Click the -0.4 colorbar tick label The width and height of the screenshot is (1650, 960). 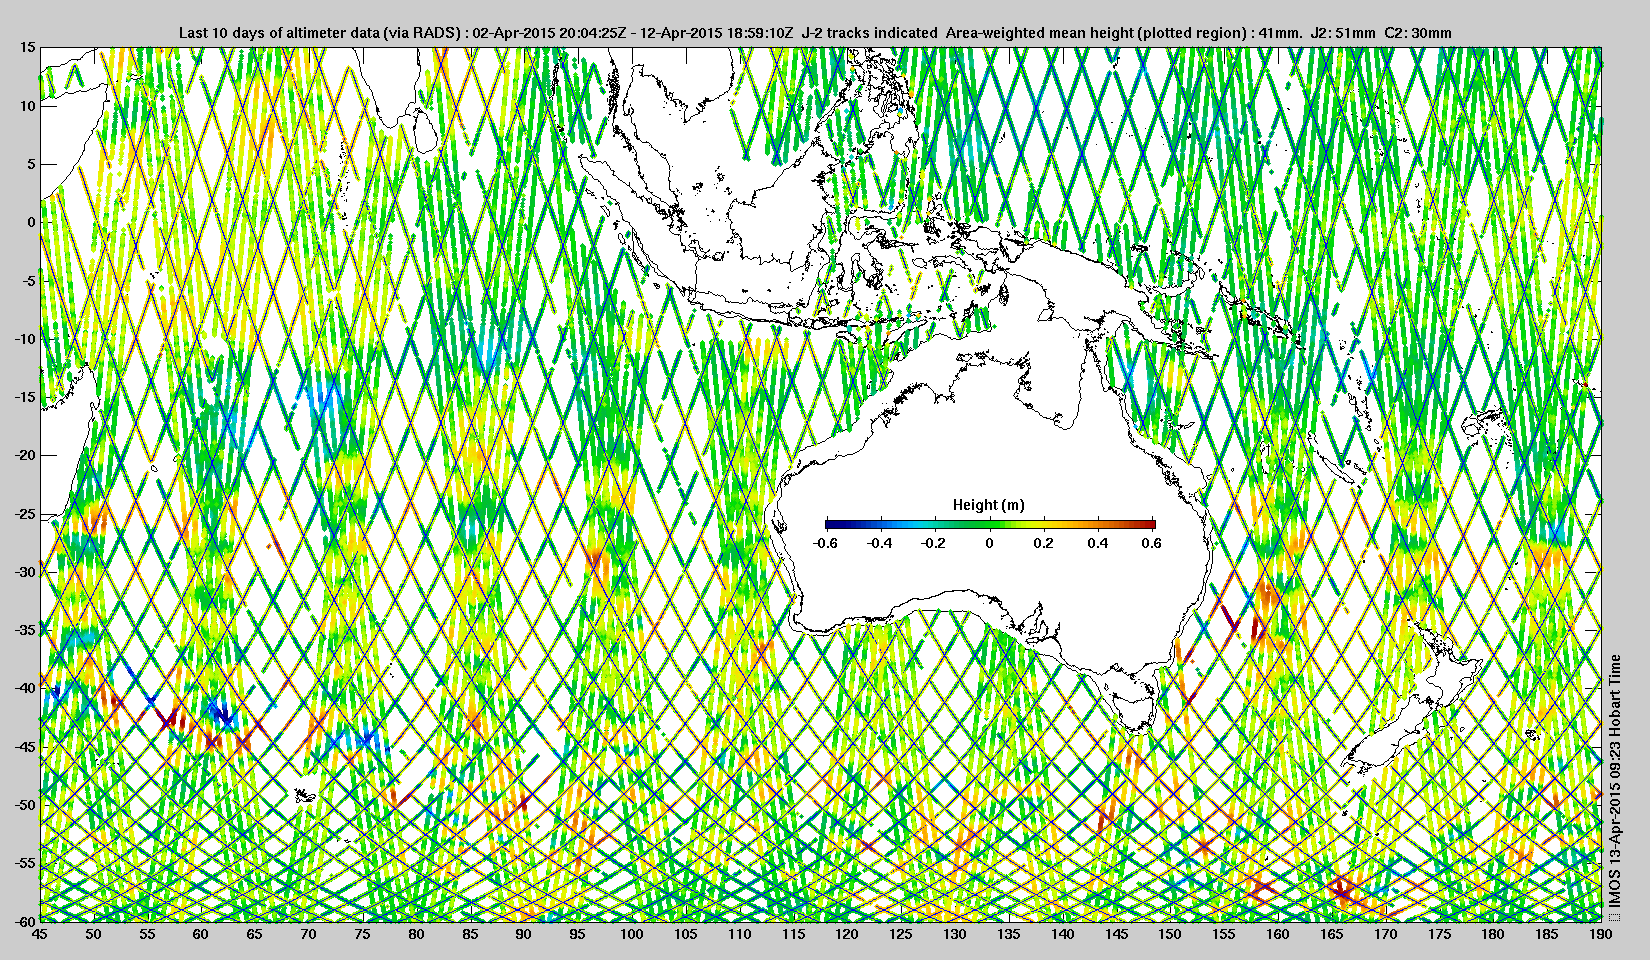880,543
